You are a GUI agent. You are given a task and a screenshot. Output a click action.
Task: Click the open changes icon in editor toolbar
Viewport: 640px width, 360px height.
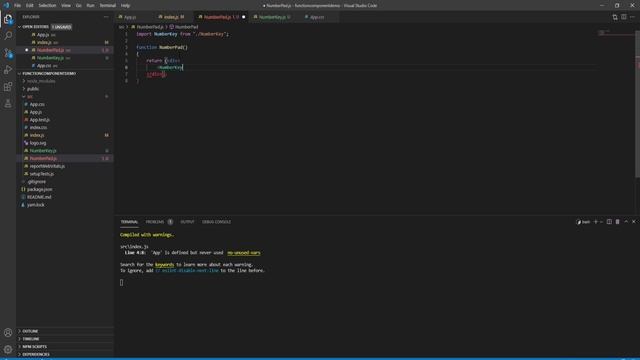(x=615, y=17)
